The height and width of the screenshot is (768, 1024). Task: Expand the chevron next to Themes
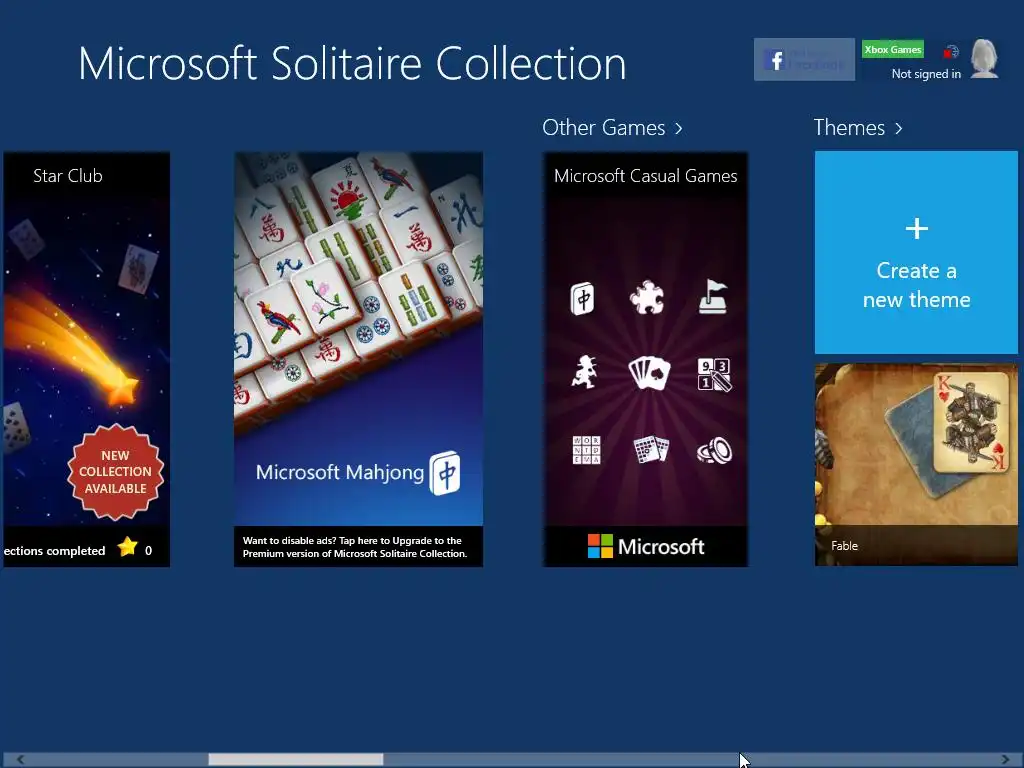coord(899,128)
